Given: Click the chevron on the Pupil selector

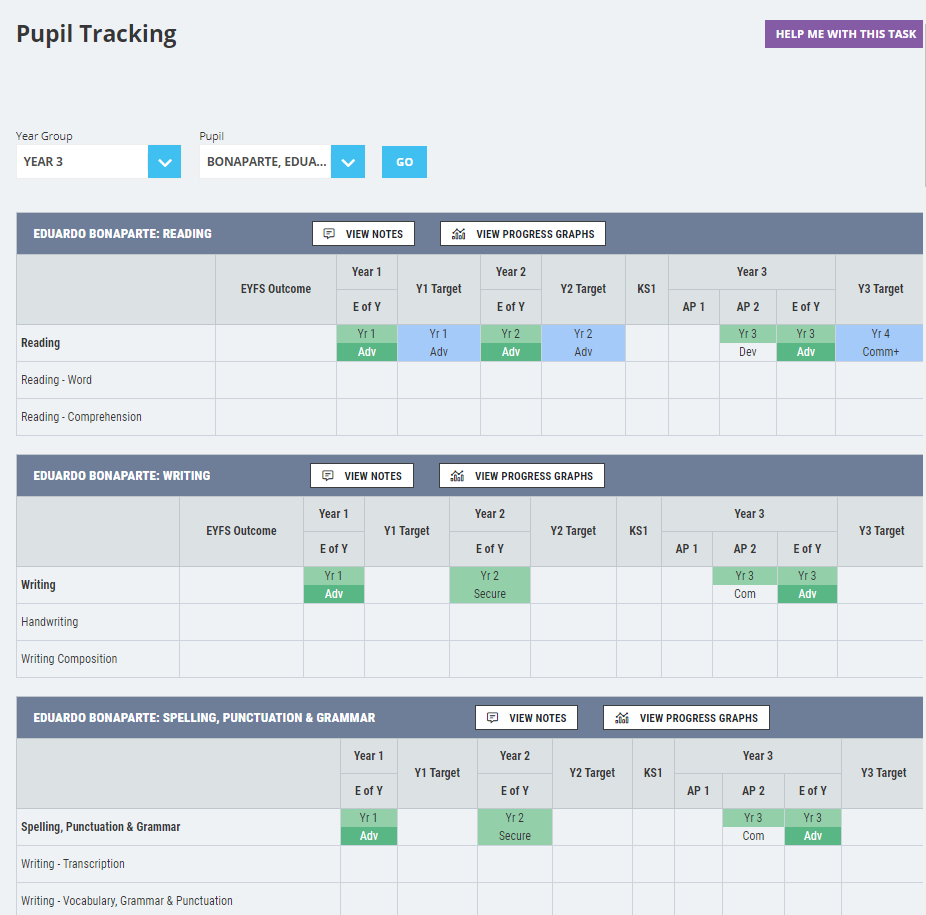Looking at the screenshot, I should (x=347, y=161).
